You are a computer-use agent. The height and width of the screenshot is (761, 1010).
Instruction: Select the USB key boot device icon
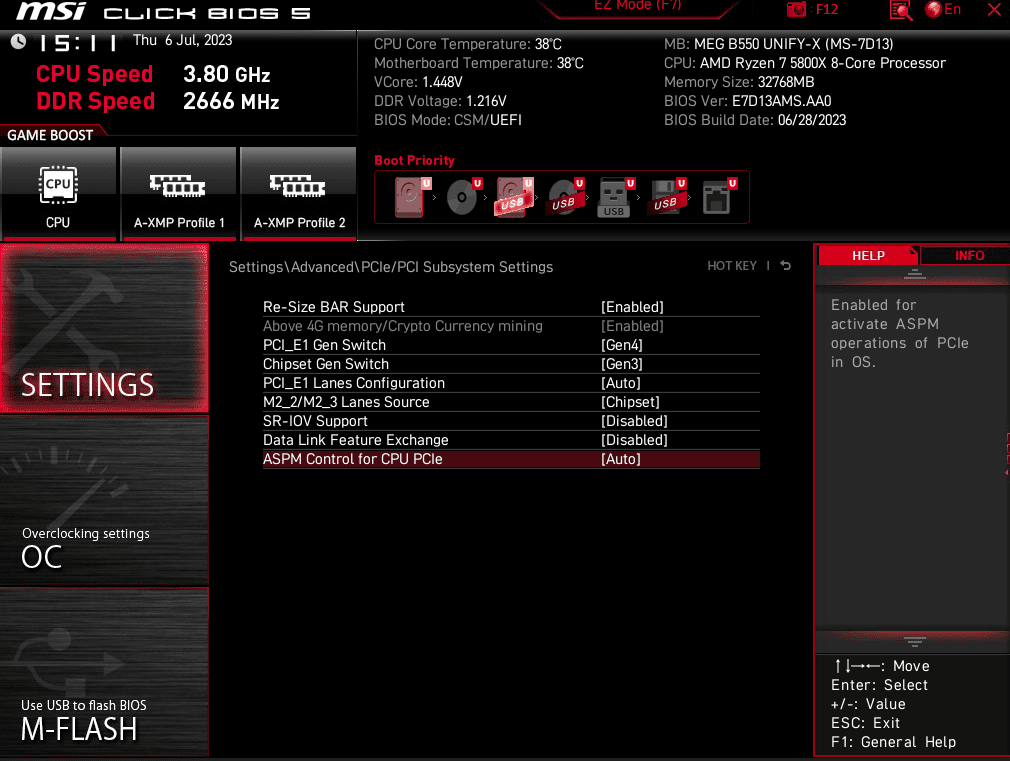[x=616, y=197]
